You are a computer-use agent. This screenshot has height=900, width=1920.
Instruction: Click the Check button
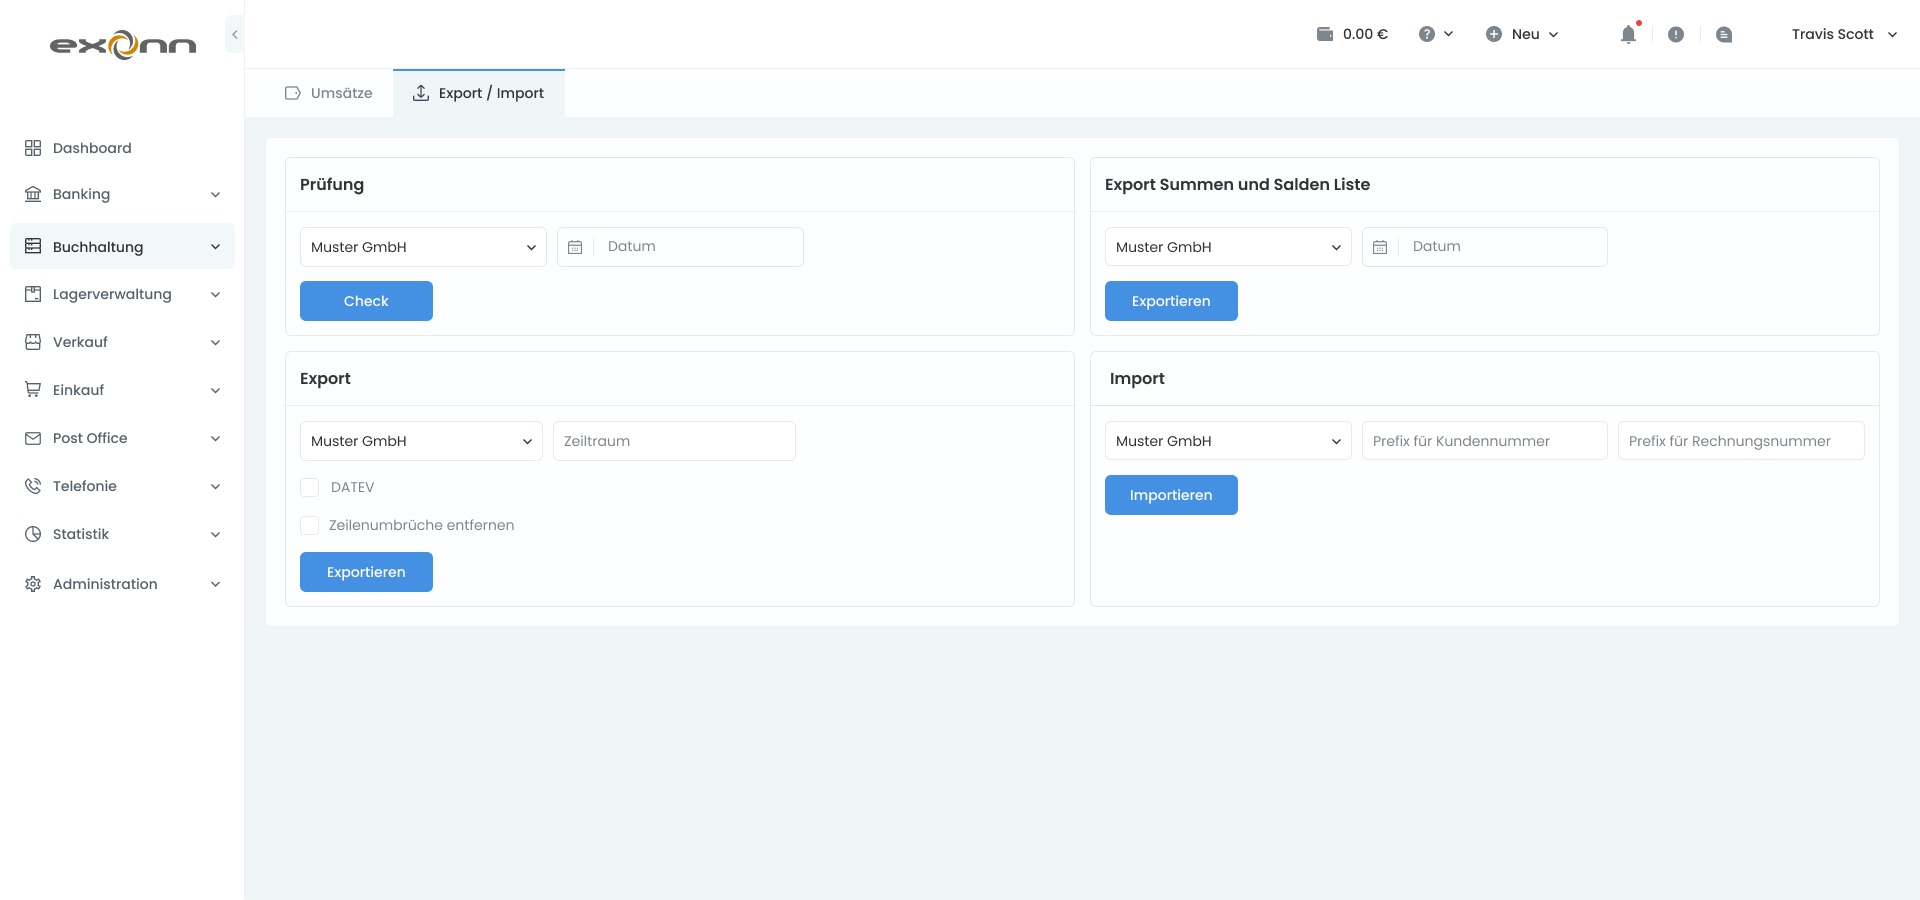point(366,301)
